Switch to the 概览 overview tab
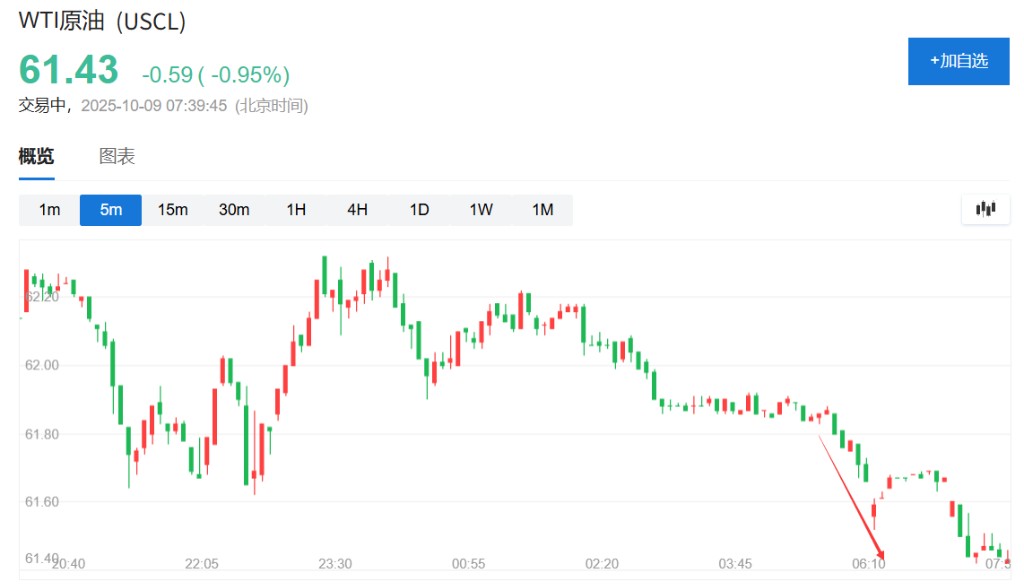Viewport: 1024px width, 585px height. (37, 157)
